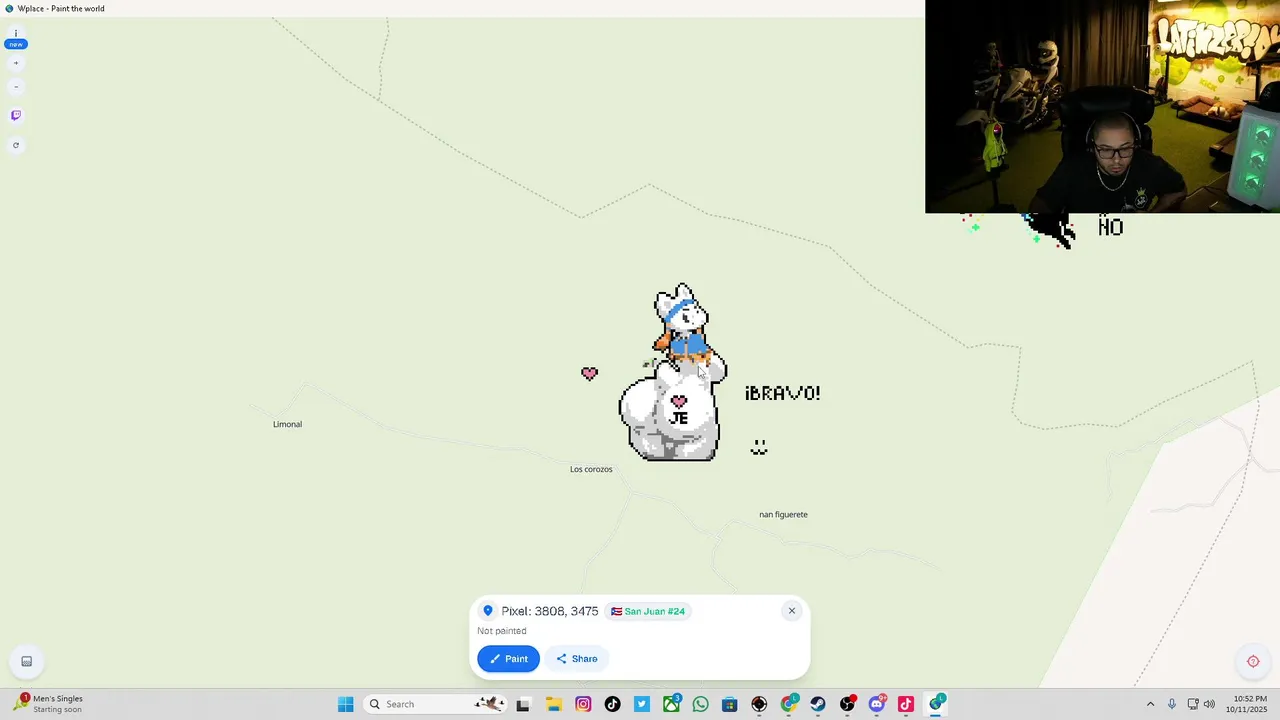Open the San Juan #24 region link

(648, 611)
